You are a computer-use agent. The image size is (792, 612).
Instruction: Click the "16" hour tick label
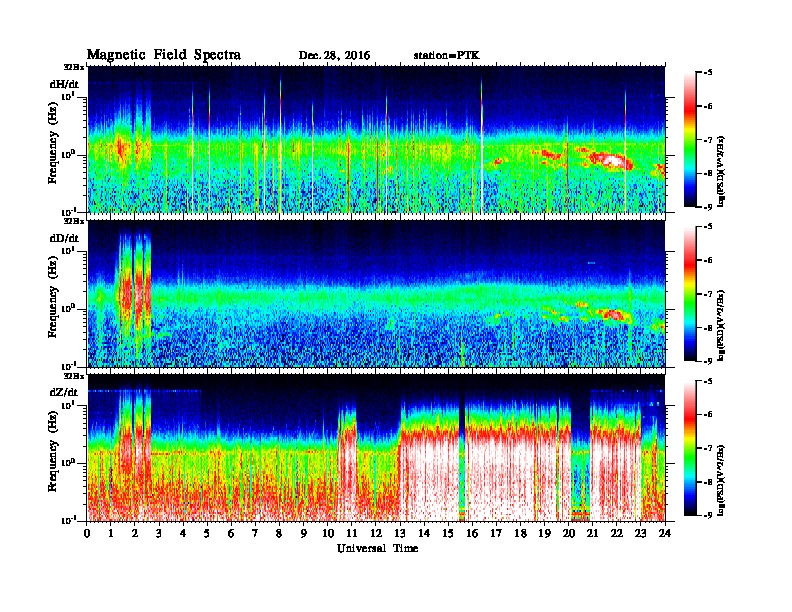tap(472, 533)
